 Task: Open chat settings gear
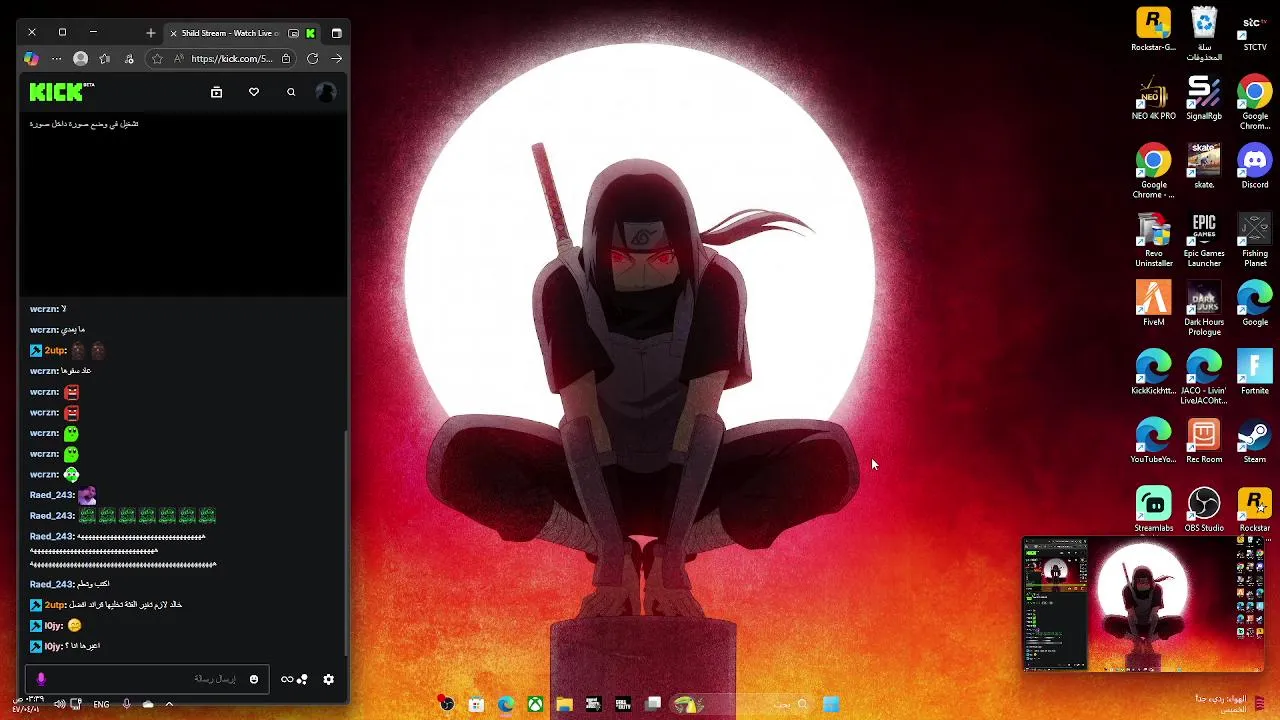328,679
